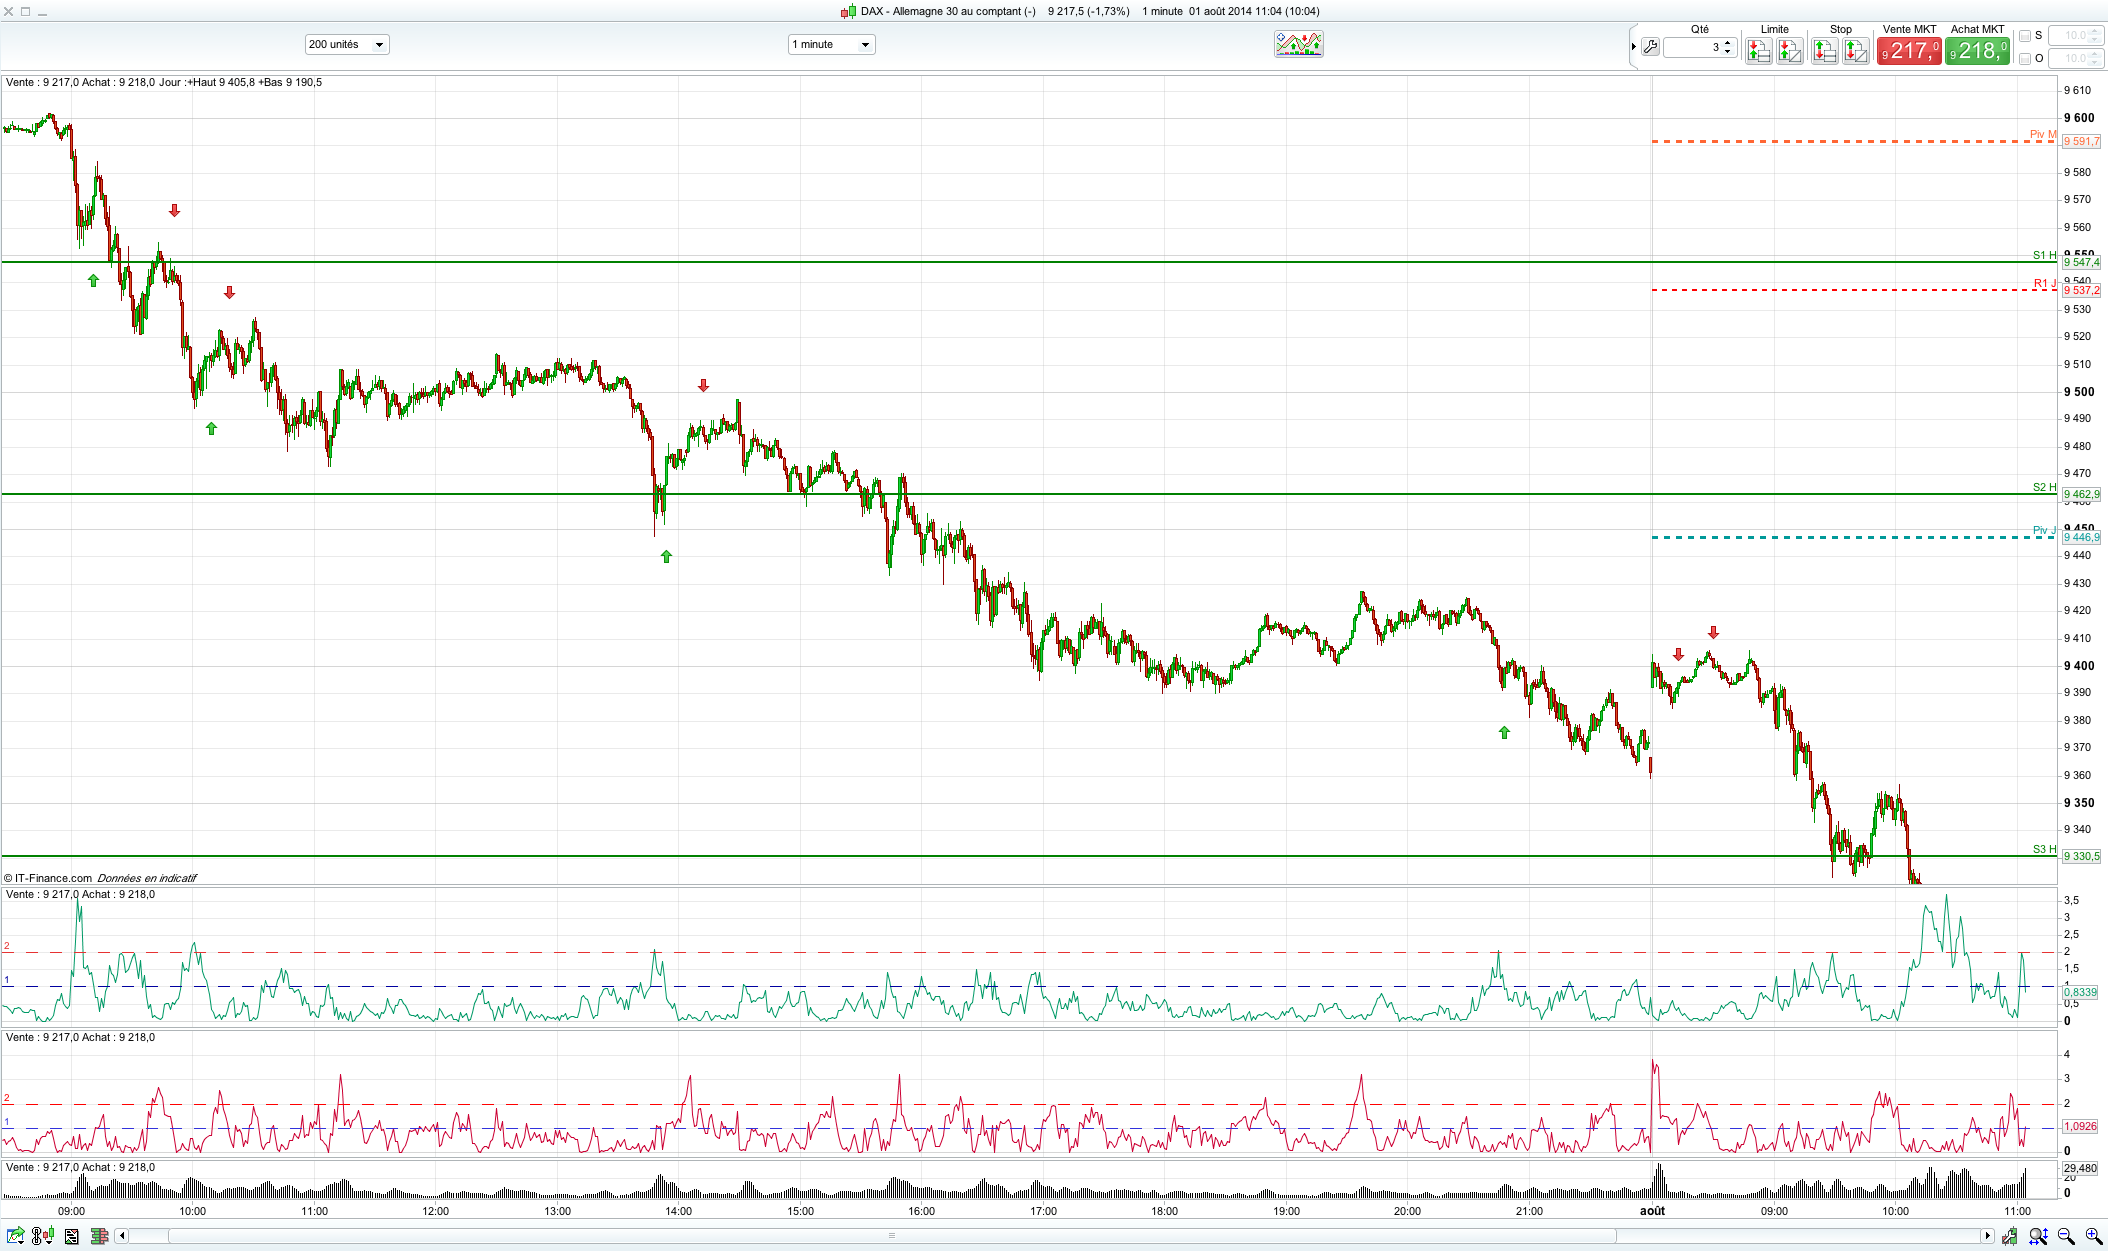Image resolution: width=2108 pixels, height=1251 pixels.
Task: Click the zoom out magnifier icon
Action: (x=2066, y=1237)
